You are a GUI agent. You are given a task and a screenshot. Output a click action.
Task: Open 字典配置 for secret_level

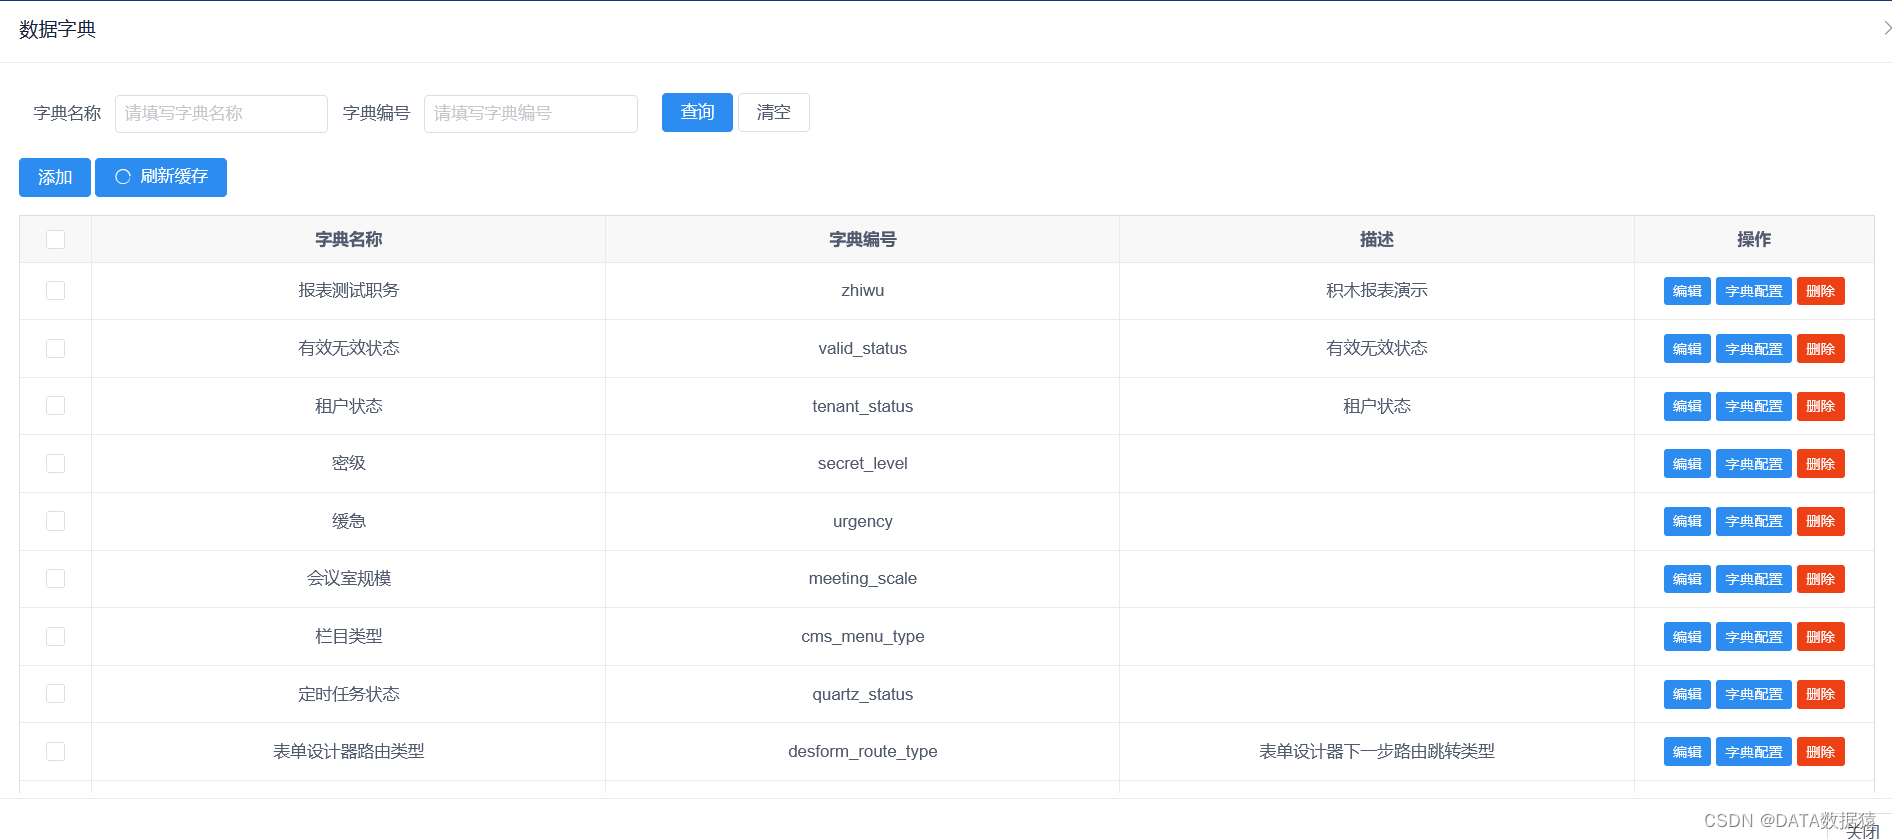(x=1754, y=464)
